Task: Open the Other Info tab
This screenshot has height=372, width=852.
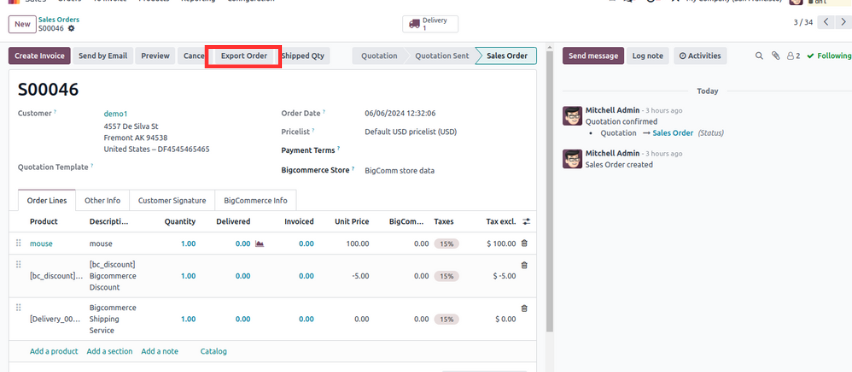Action: 102,200
